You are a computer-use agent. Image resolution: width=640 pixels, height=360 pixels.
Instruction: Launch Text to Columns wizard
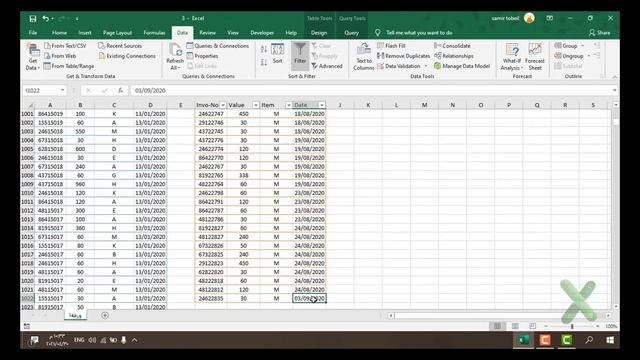[x=364, y=57]
